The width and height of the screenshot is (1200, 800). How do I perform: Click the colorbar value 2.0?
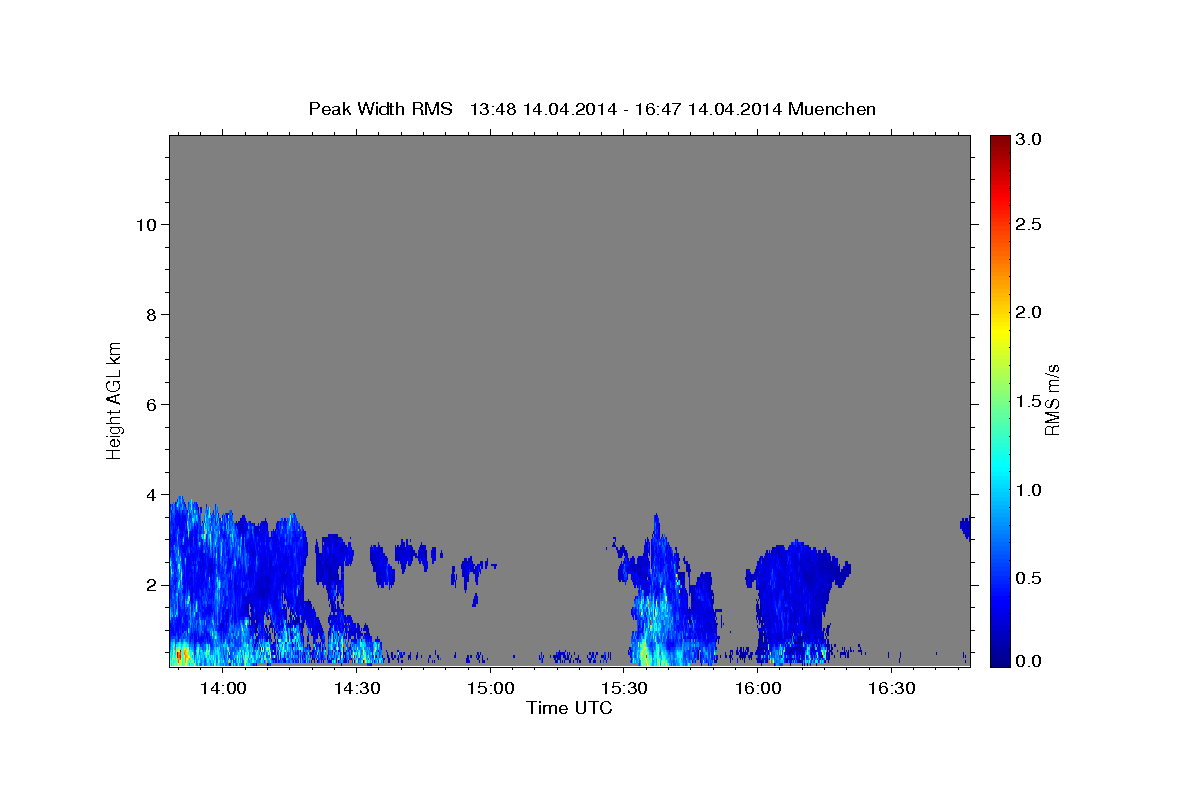pos(1031,313)
